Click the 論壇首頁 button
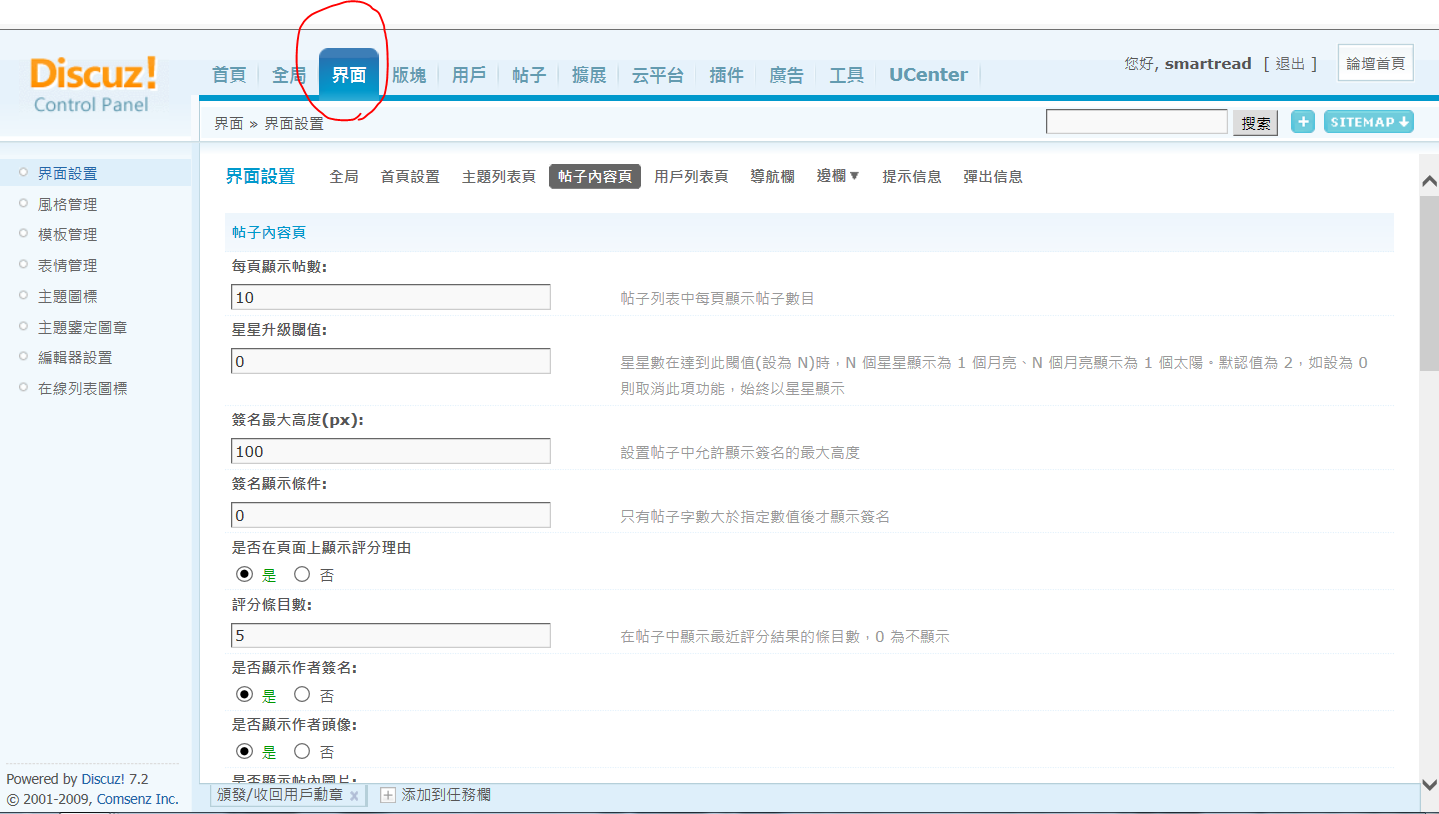The image size is (1439, 814). pyautogui.click(x=1376, y=63)
